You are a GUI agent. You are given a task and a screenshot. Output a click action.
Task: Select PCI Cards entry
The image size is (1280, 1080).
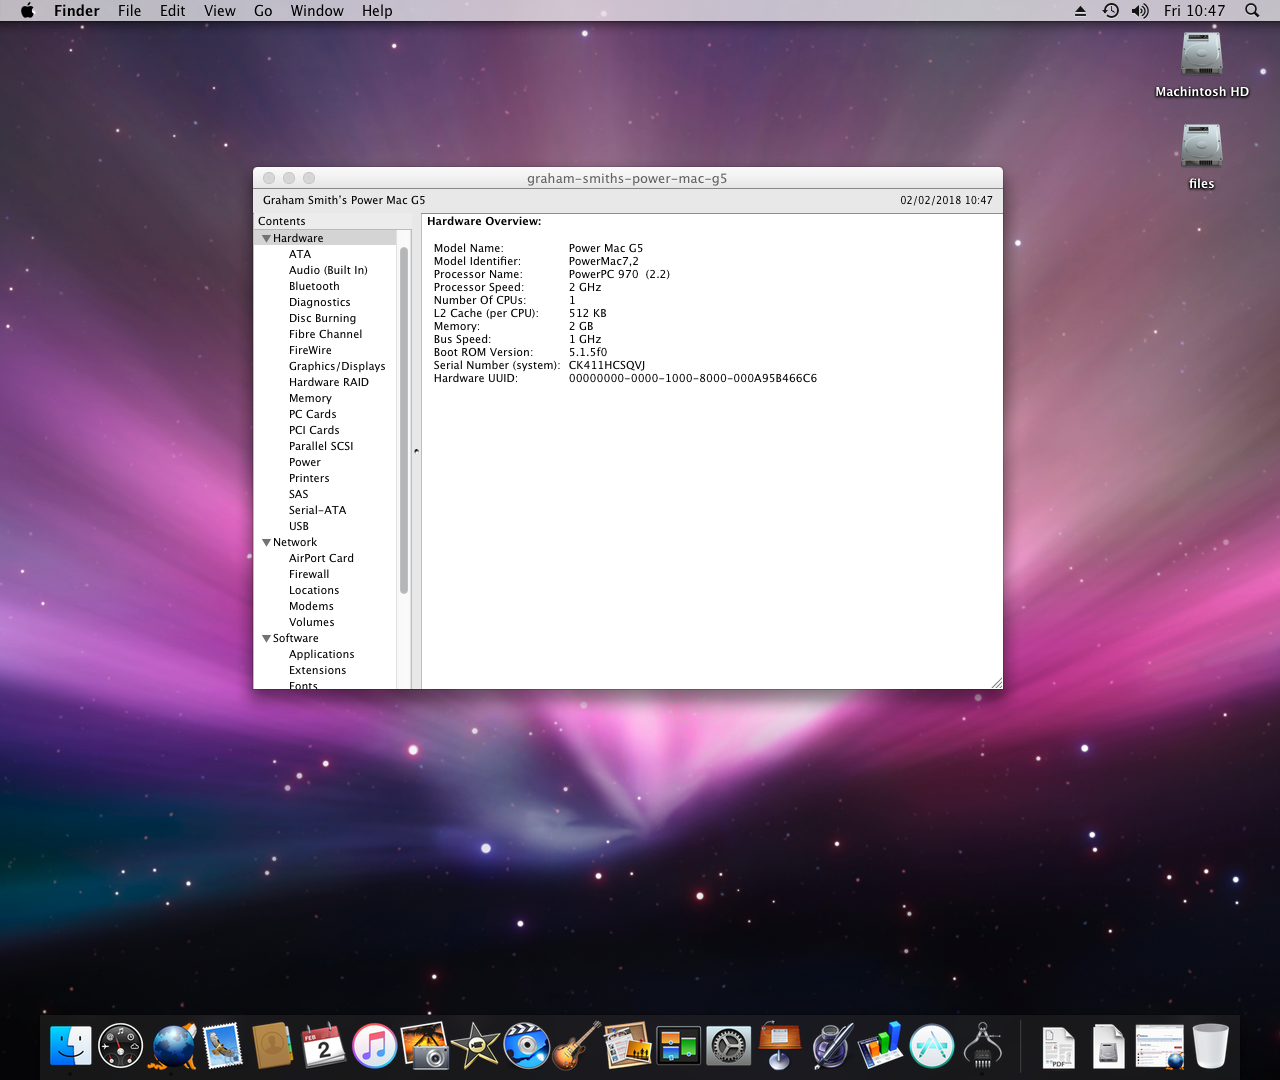pyautogui.click(x=314, y=430)
